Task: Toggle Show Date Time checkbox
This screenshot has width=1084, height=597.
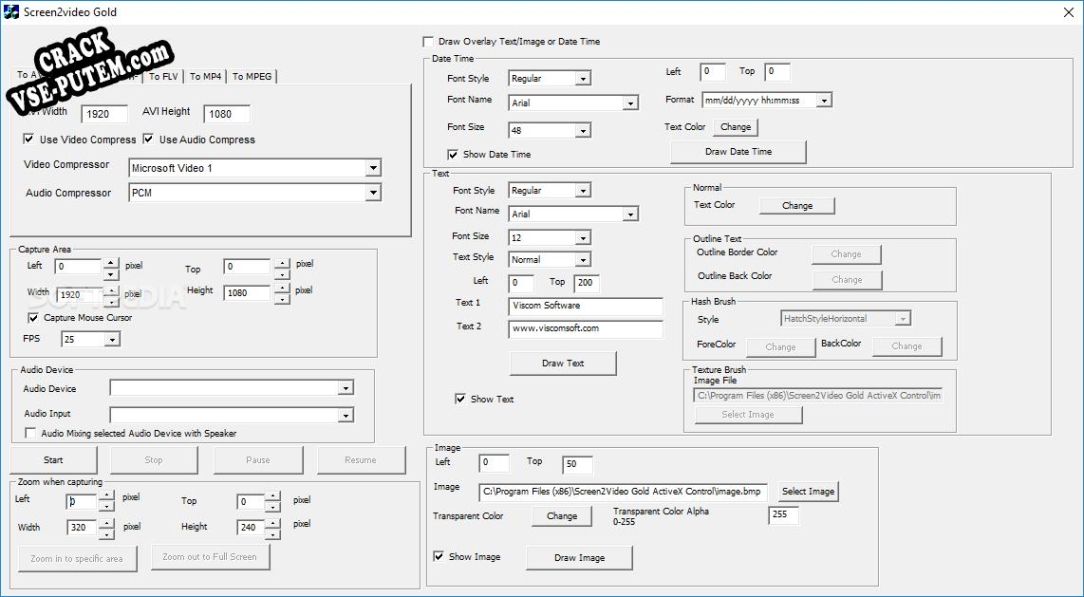Action: point(453,154)
